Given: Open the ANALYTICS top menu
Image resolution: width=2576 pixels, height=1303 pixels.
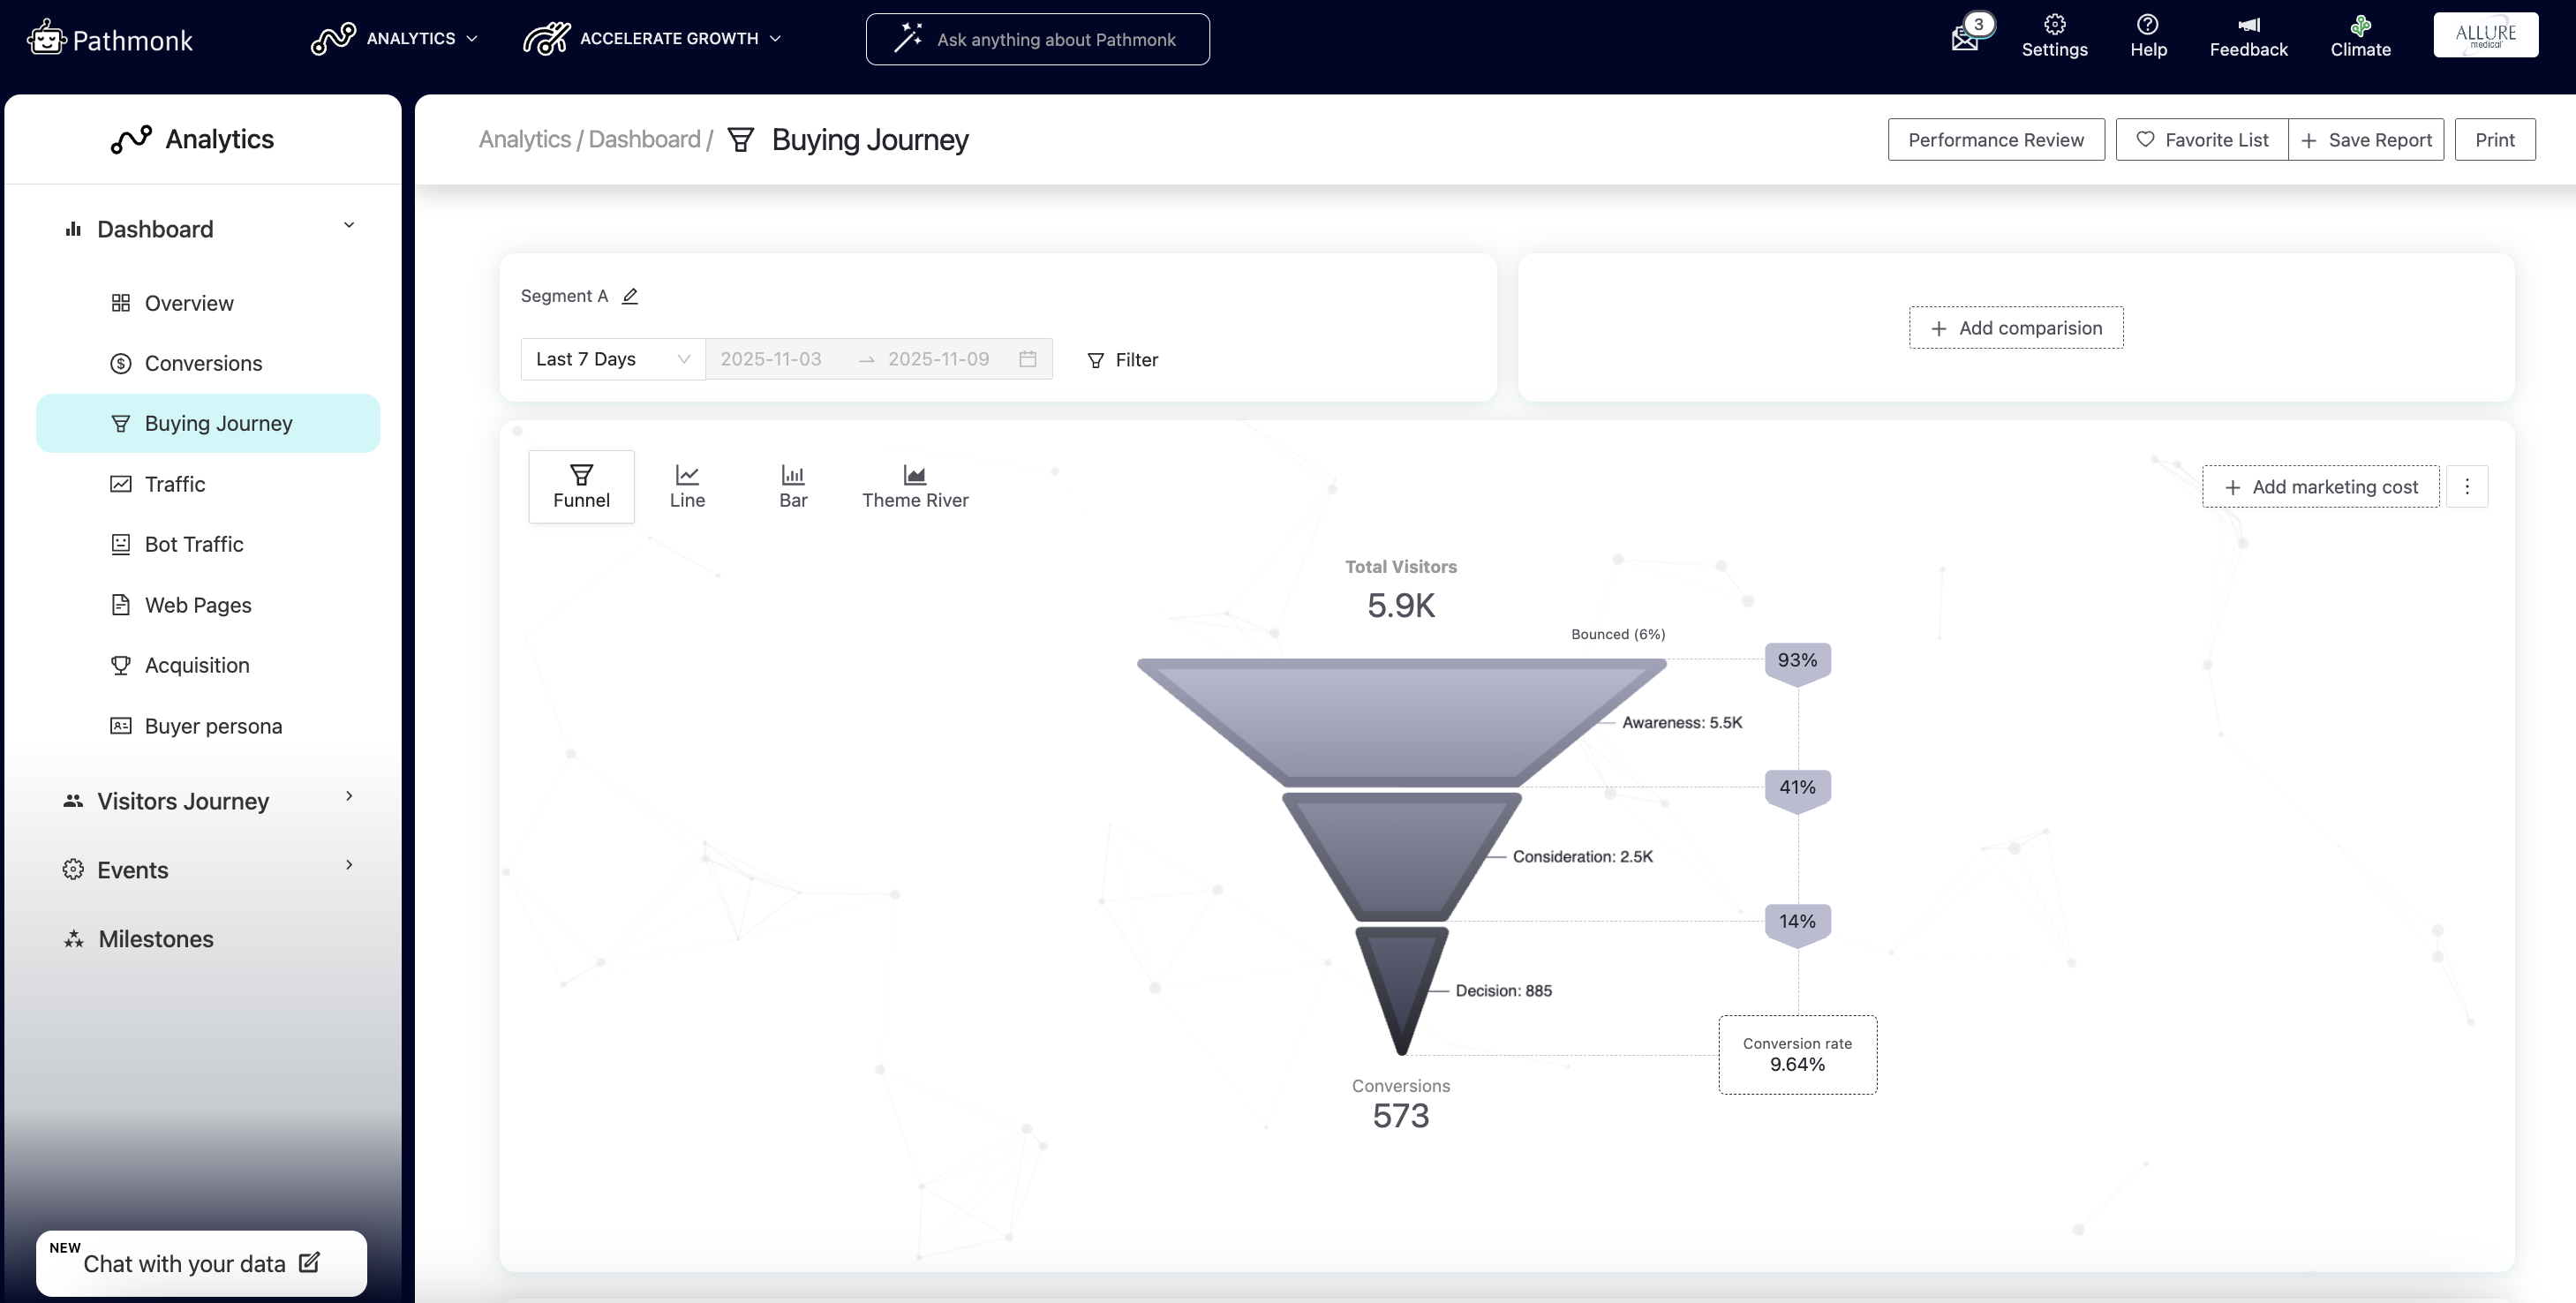Looking at the screenshot, I should 395,38.
